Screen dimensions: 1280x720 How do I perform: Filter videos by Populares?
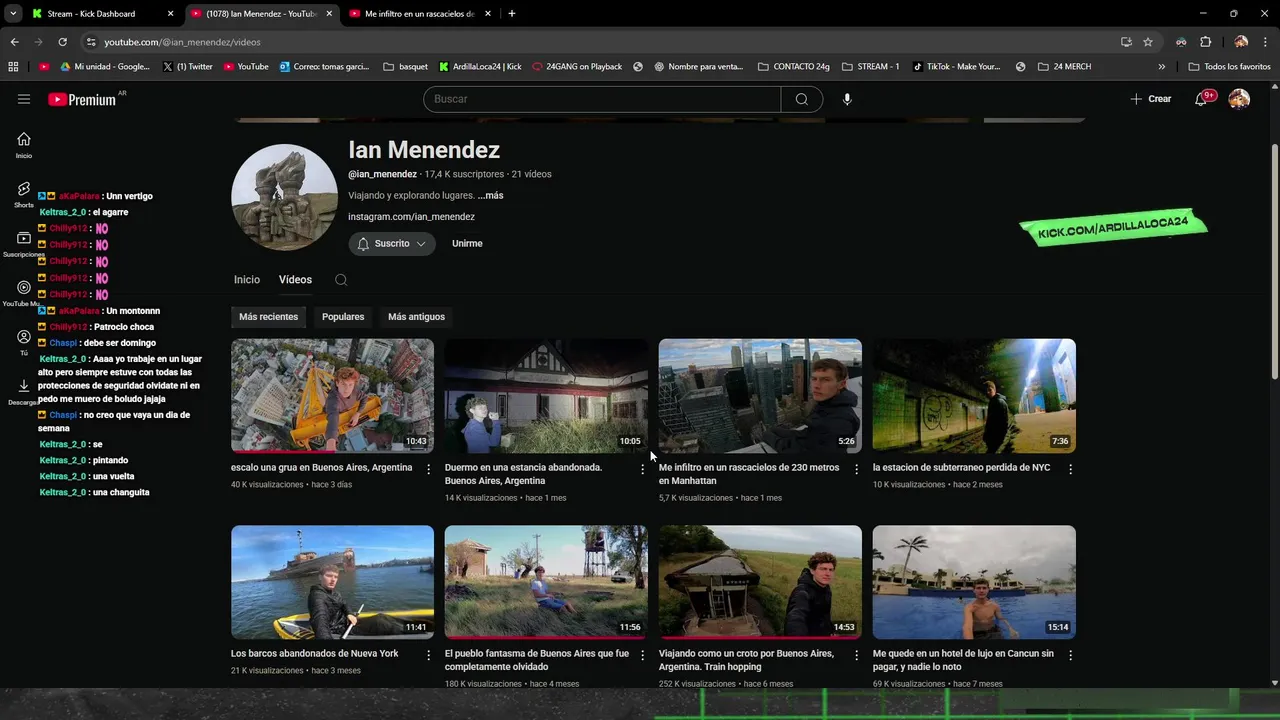click(x=343, y=317)
